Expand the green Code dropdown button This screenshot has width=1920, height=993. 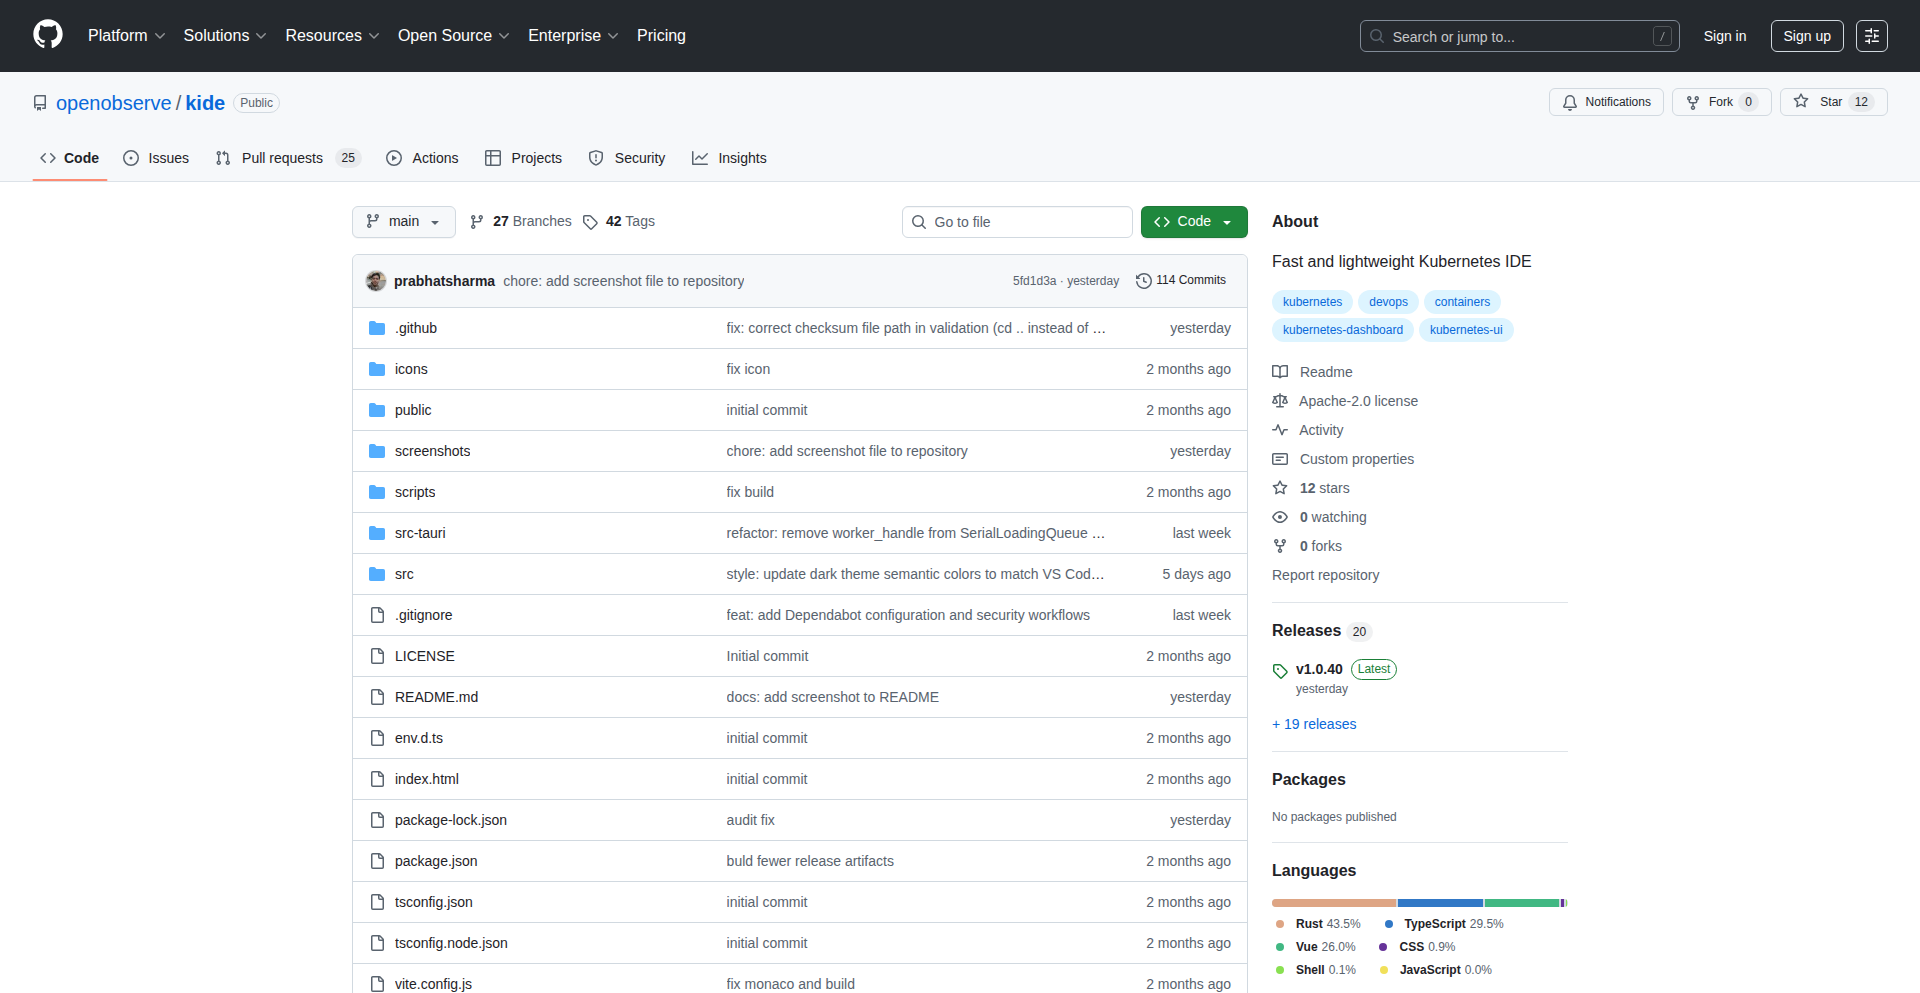point(1193,222)
